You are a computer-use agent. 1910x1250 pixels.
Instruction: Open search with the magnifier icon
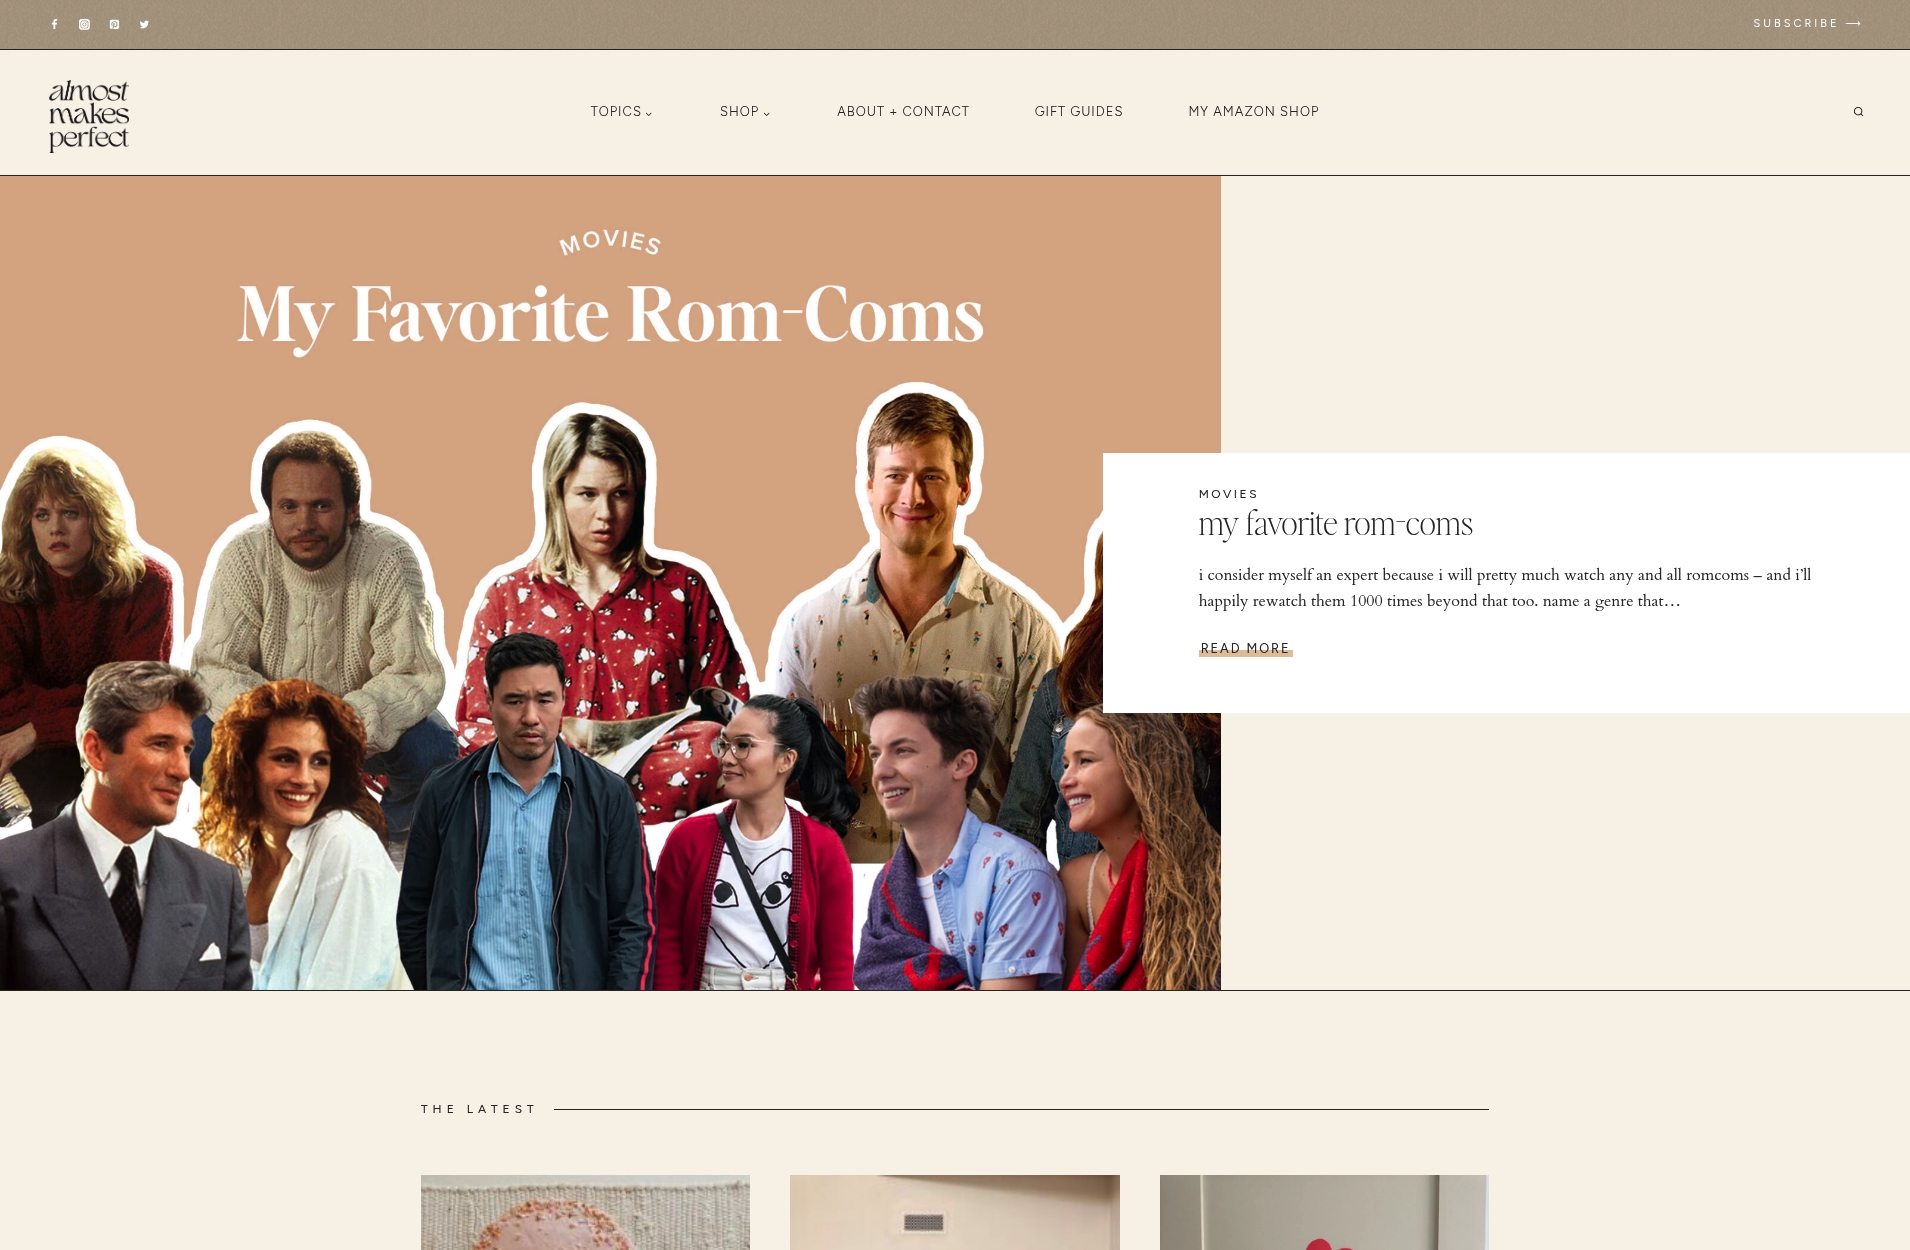coord(1858,112)
